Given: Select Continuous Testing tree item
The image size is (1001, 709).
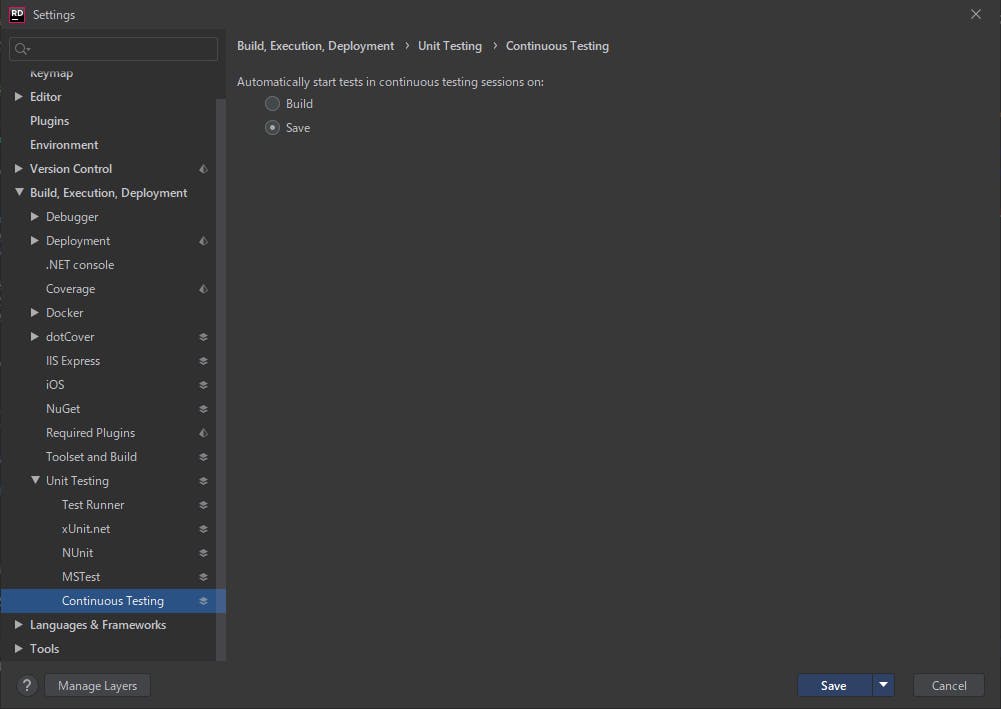Looking at the screenshot, I should click(112, 601).
